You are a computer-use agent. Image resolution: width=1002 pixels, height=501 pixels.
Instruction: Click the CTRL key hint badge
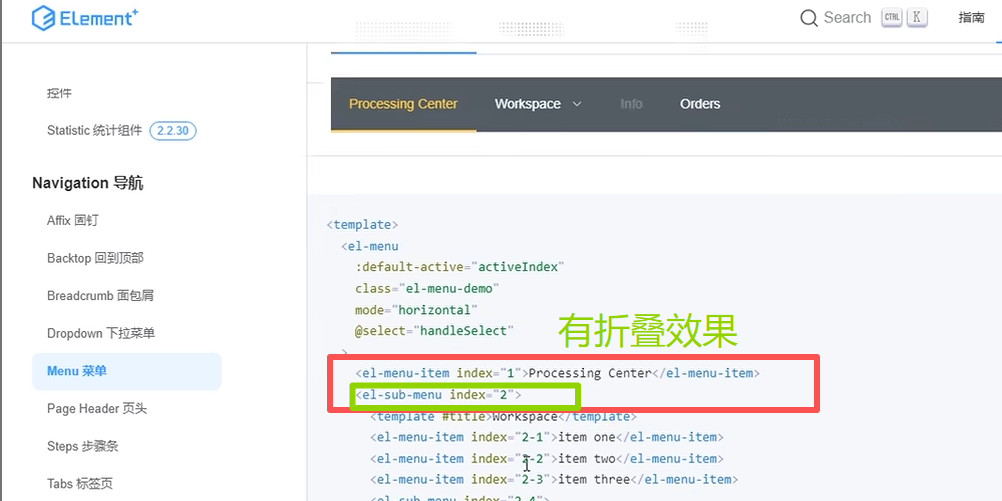pos(891,17)
